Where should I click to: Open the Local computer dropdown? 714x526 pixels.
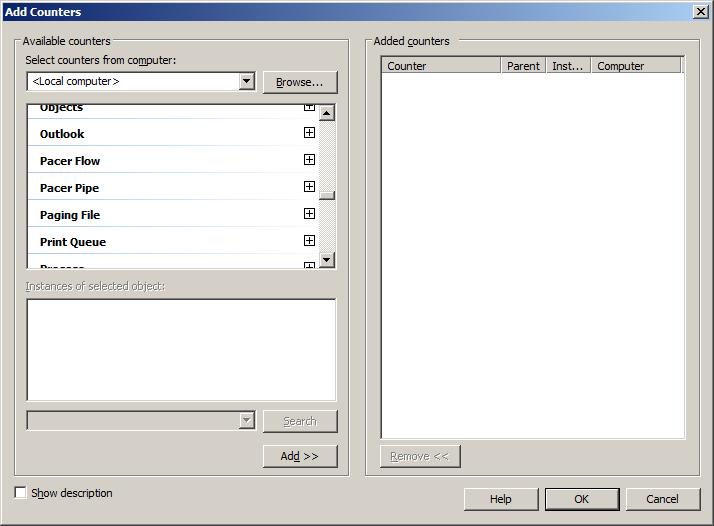(247, 82)
